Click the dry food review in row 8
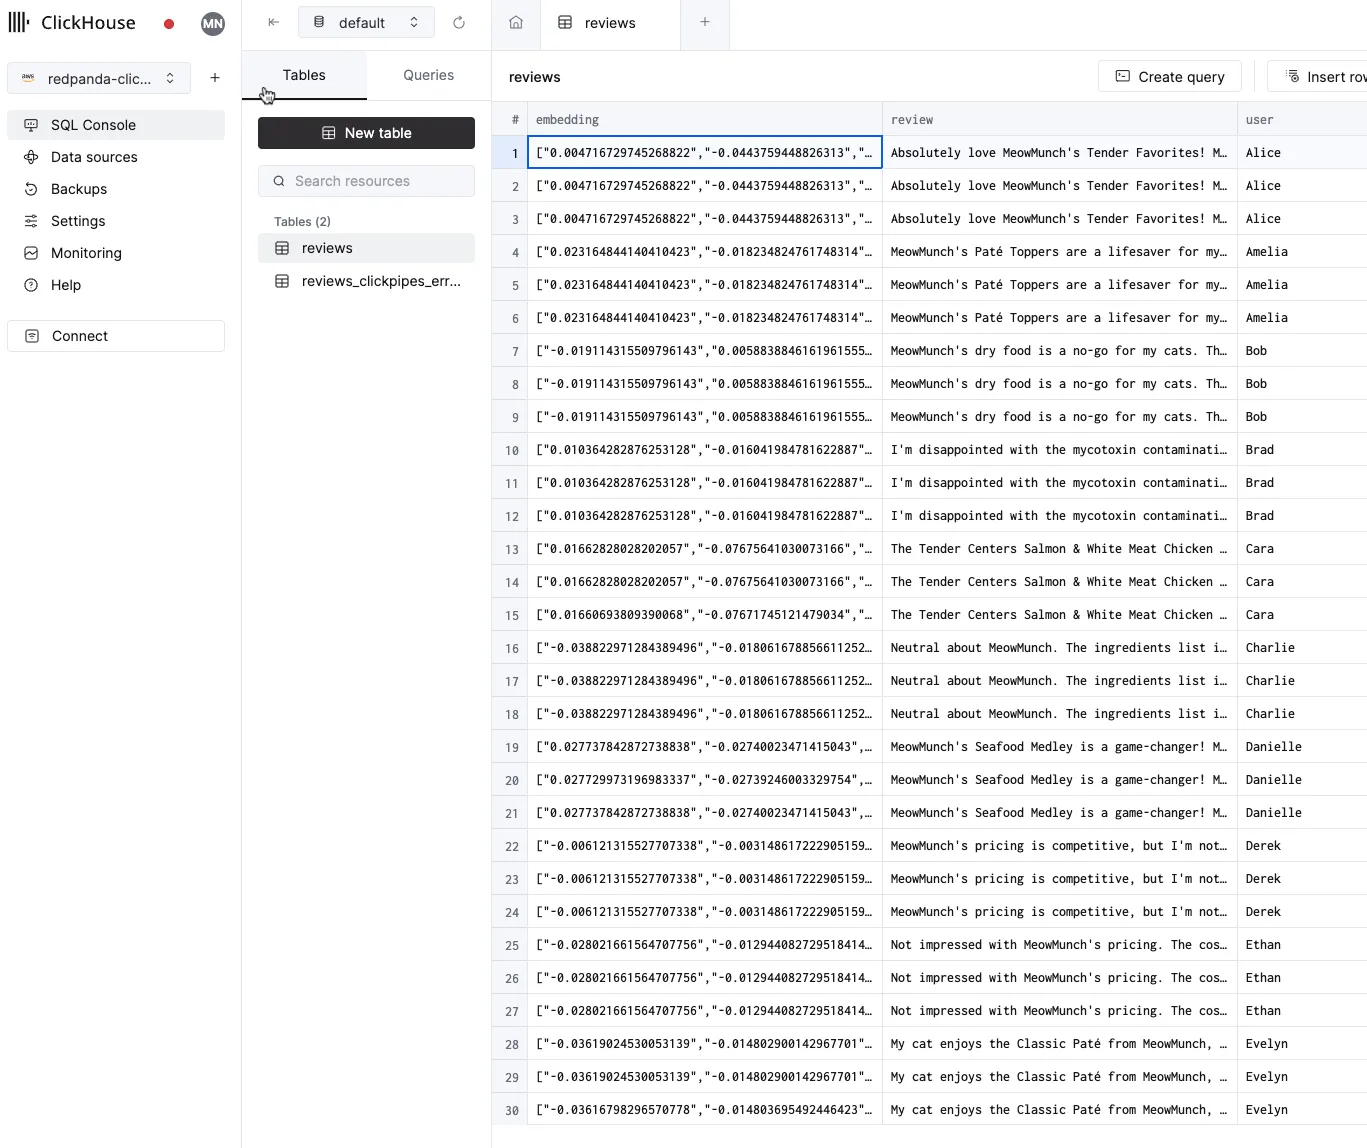Image resolution: width=1367 pixels, height=1148 pixels. click(x=1059, y=384)
